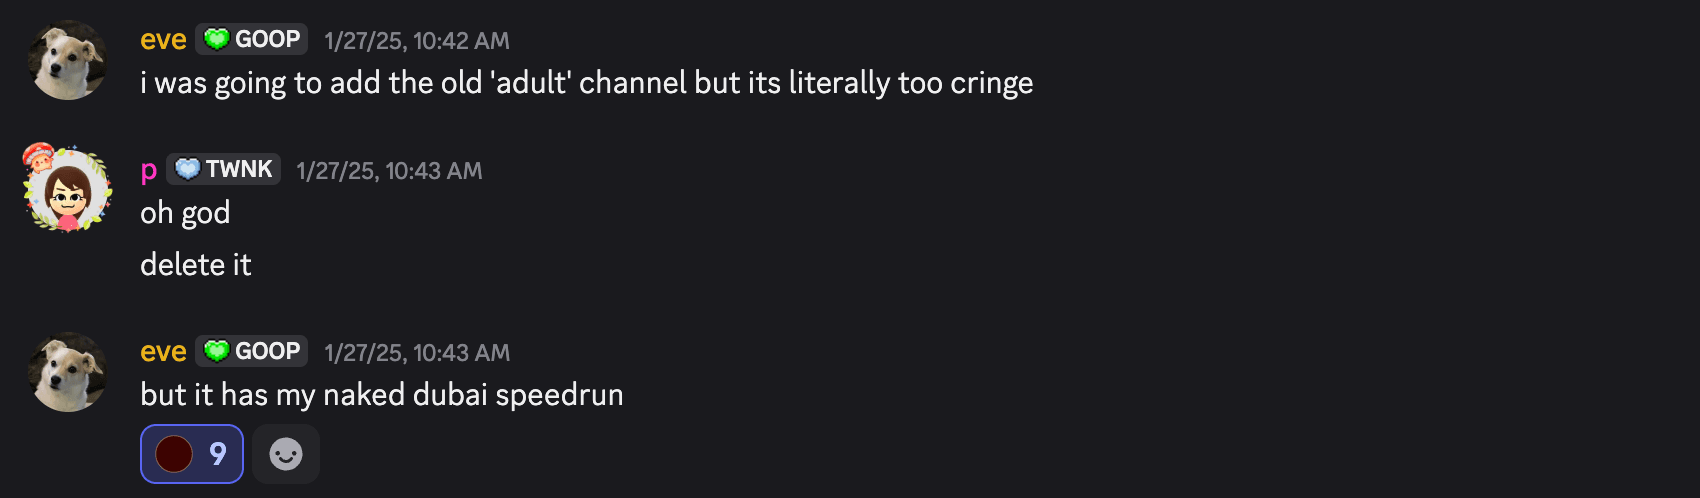Viewport: 1700px width, 498px height.
Task: Open p's profile from the Mii avatar
Action: click(67, 190)
